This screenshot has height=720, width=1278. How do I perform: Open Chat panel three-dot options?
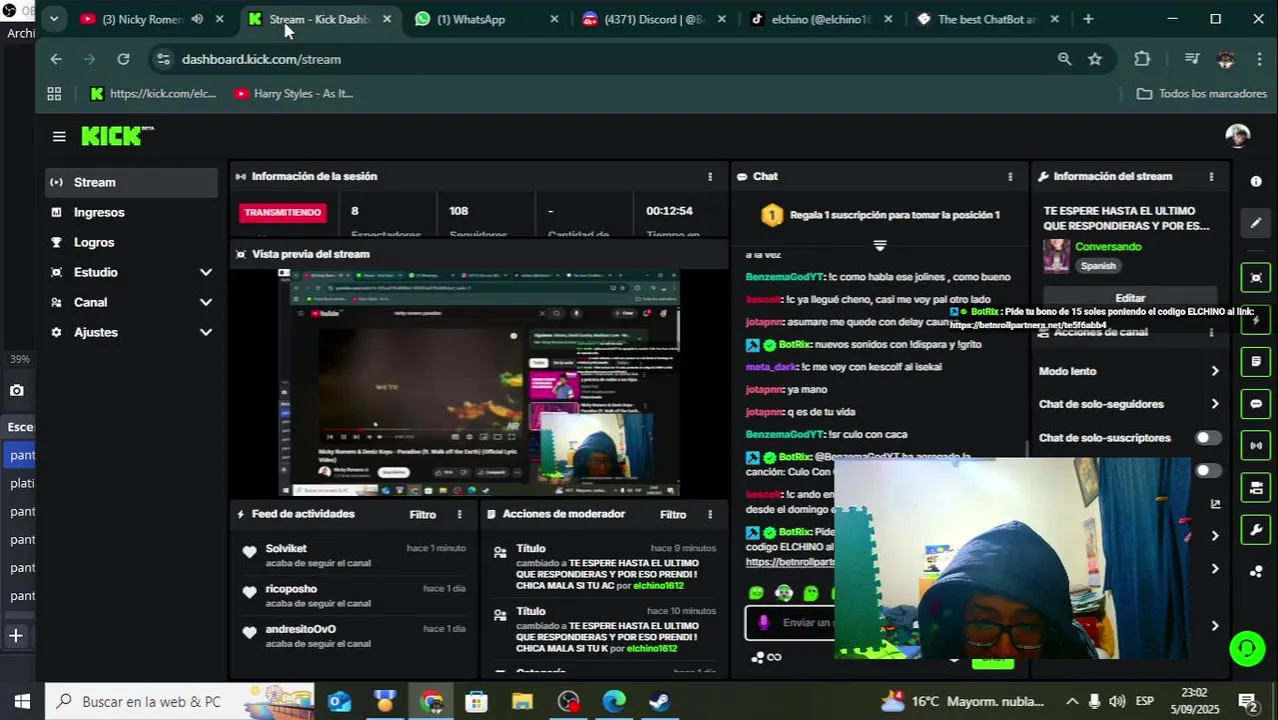pos(1010,176)
